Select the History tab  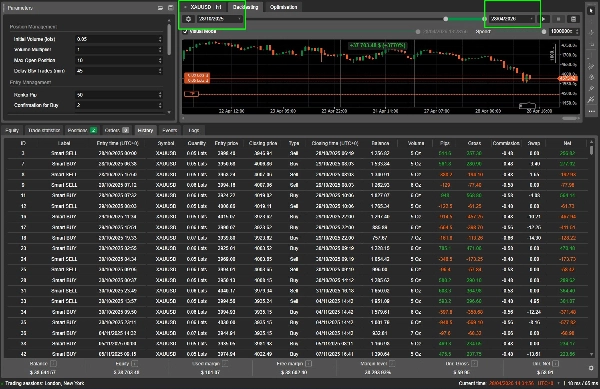(145, 130)
